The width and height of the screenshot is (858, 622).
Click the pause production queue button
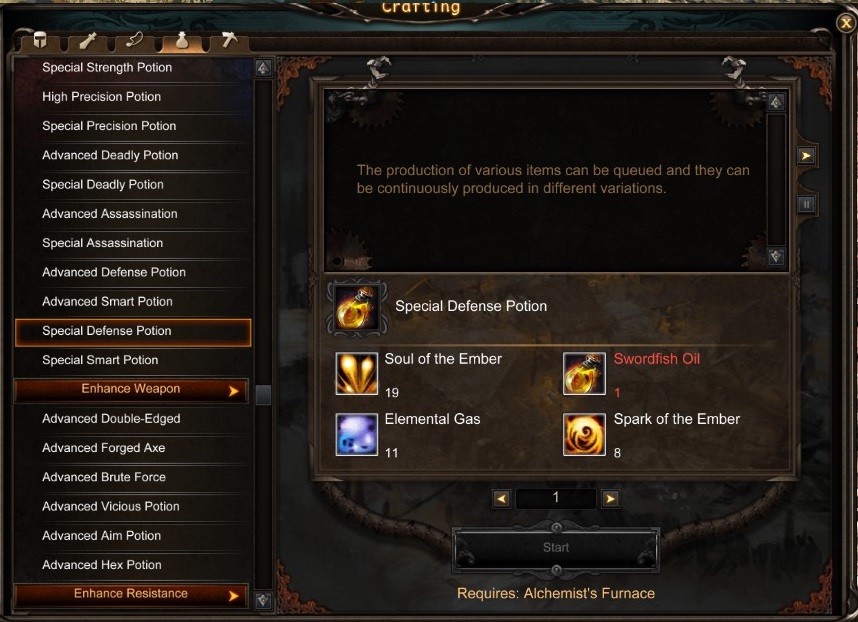807,205
